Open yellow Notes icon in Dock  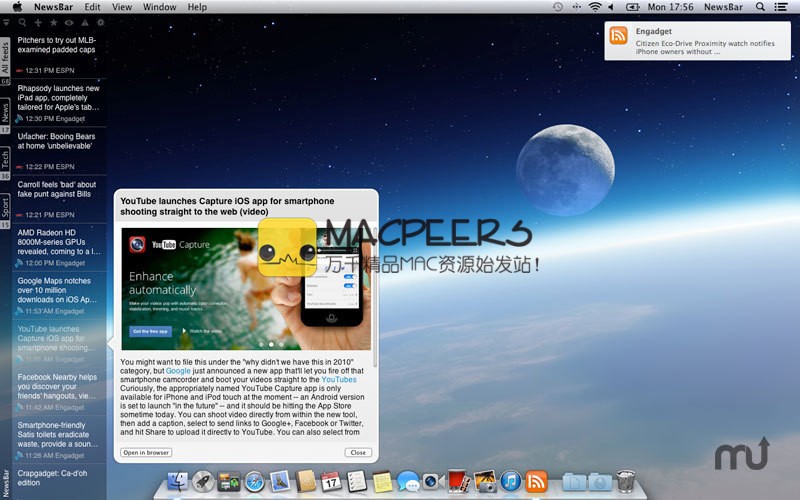point(382,481)
